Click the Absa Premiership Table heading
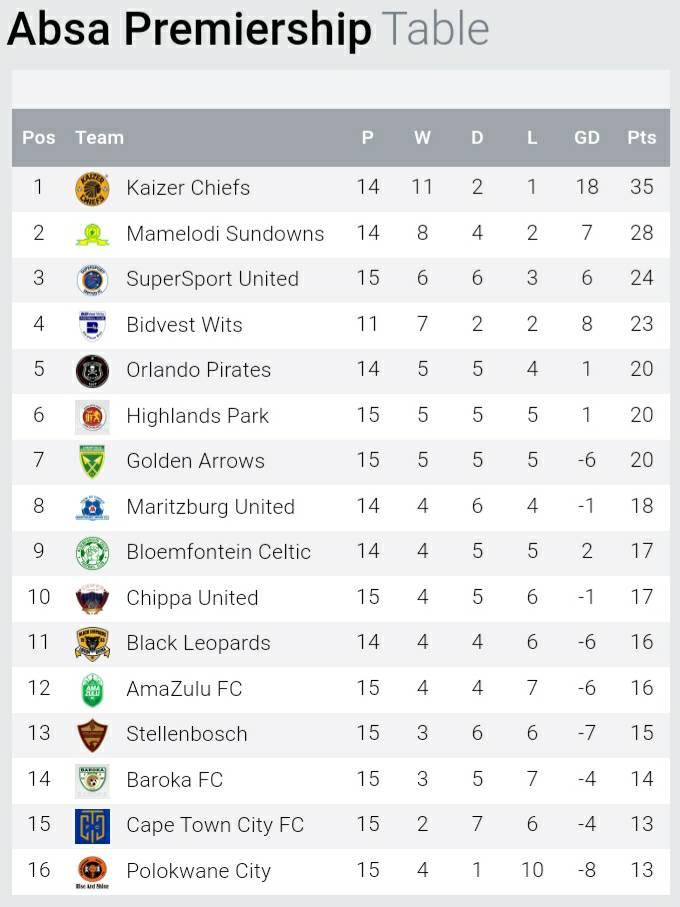 click(x=249, y=28)
